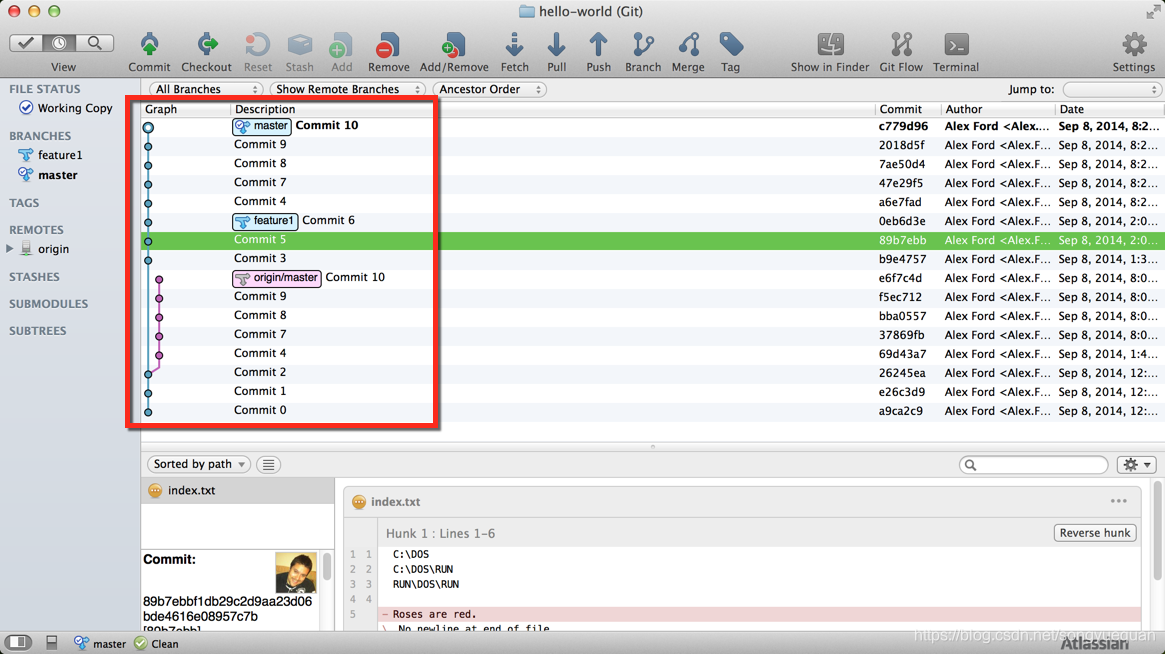Open the diff options gear dropdown
The image size is (1165, 654).
click(1137, 464)
